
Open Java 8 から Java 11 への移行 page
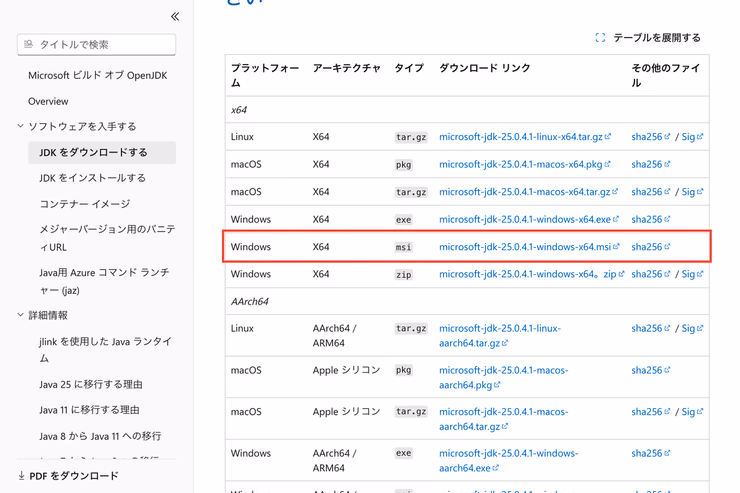coord(100,436)
